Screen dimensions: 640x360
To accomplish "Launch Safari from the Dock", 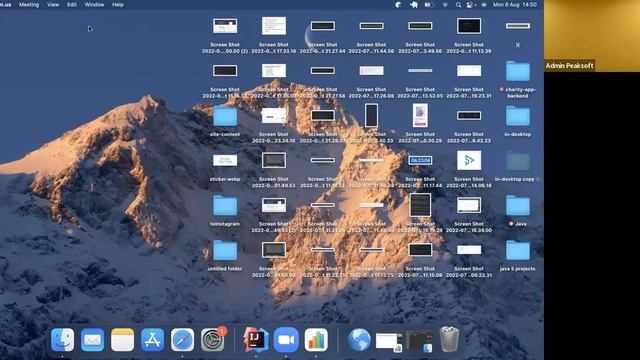I will [x=182, y=340].
